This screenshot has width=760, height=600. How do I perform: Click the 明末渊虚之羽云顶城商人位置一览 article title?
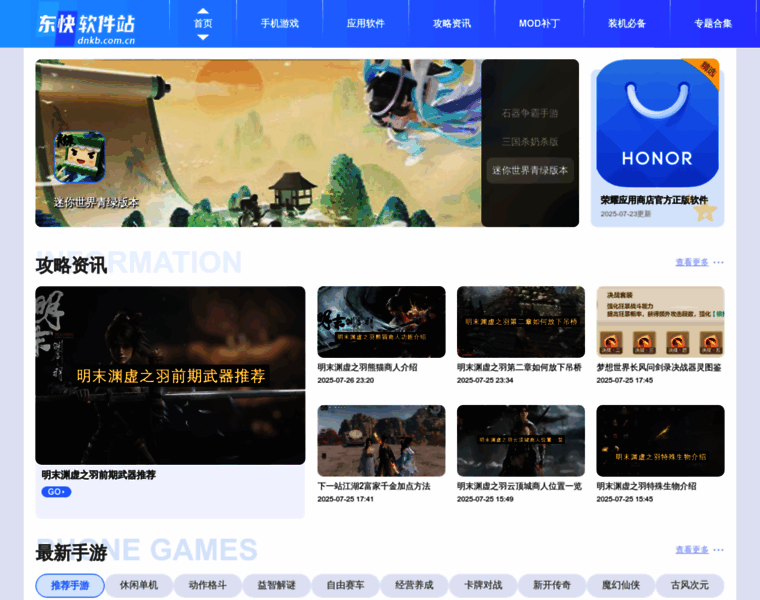519,486
